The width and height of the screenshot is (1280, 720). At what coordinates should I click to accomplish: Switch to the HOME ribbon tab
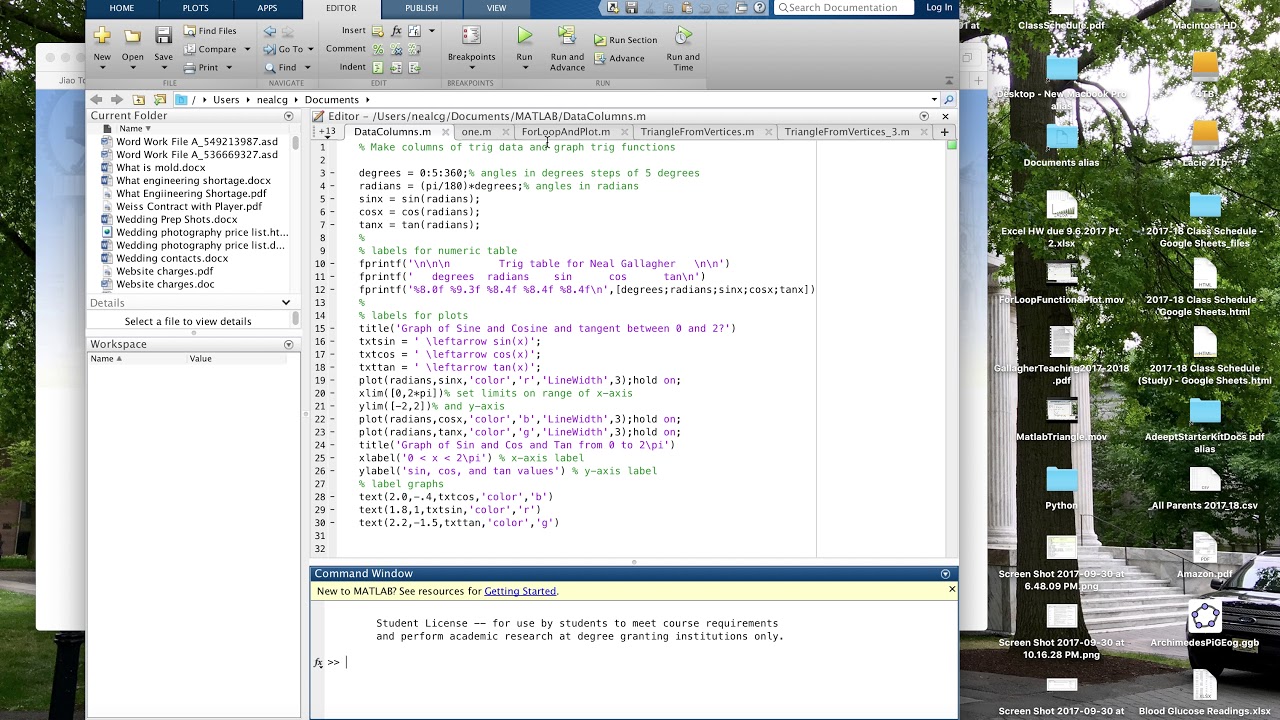[x=122, y=8]
